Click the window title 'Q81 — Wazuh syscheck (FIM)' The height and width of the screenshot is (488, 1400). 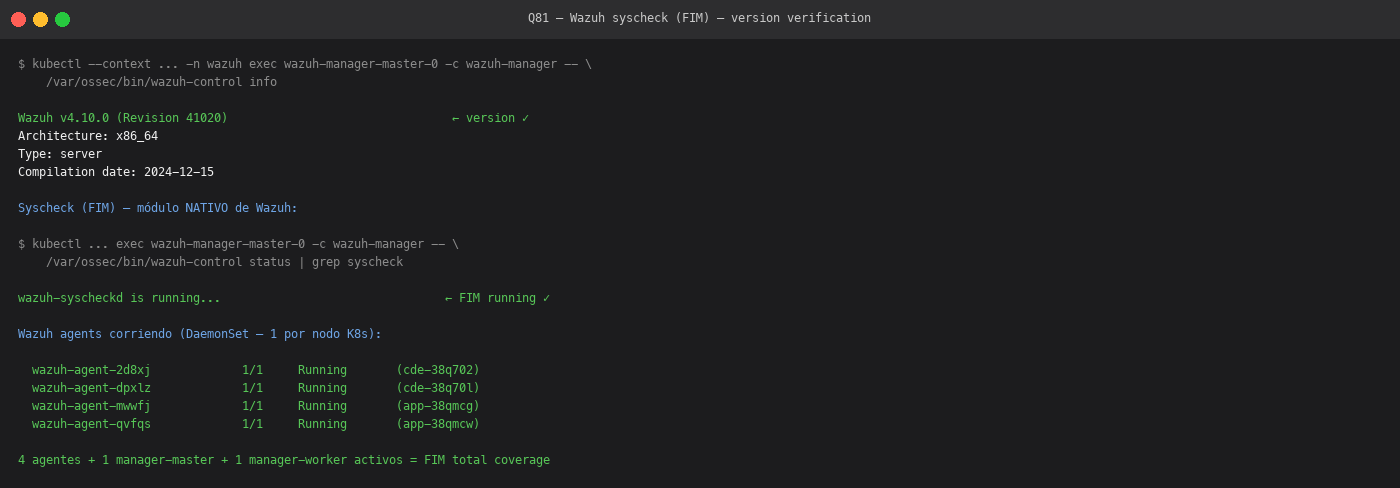699,18
